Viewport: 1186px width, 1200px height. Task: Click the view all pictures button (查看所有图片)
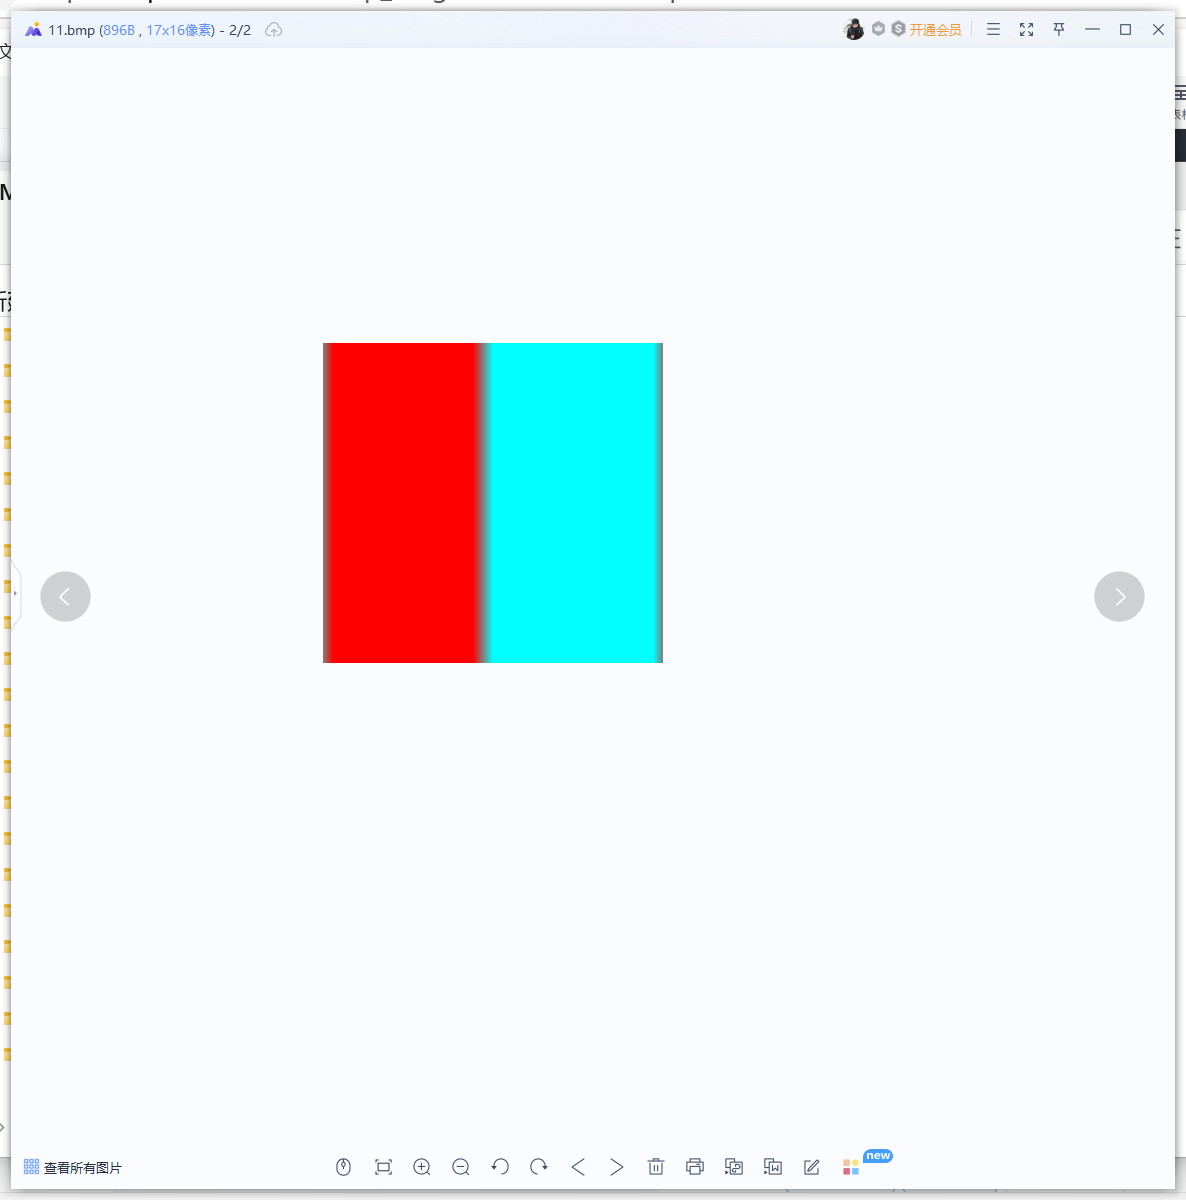pos(73,1168)
